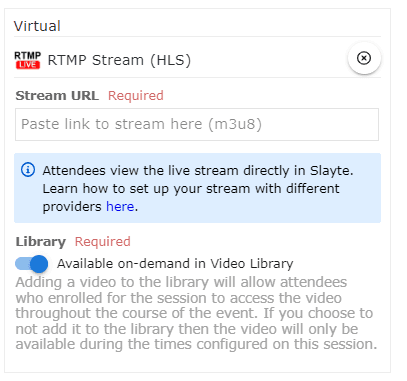The image size is (407, 381).
Task: Click the blue information notice banner
Action: (x=197, y=188)
